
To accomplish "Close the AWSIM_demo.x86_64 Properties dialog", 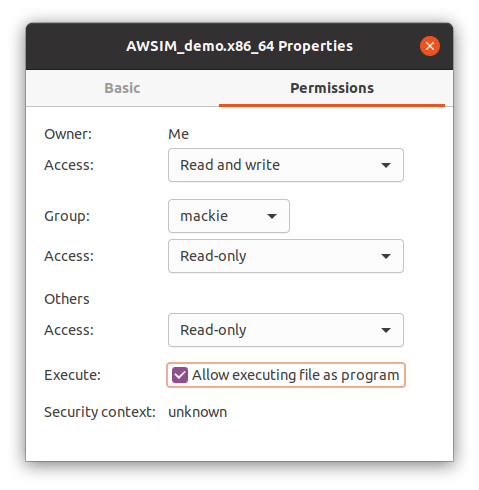I will click(430, 46).
